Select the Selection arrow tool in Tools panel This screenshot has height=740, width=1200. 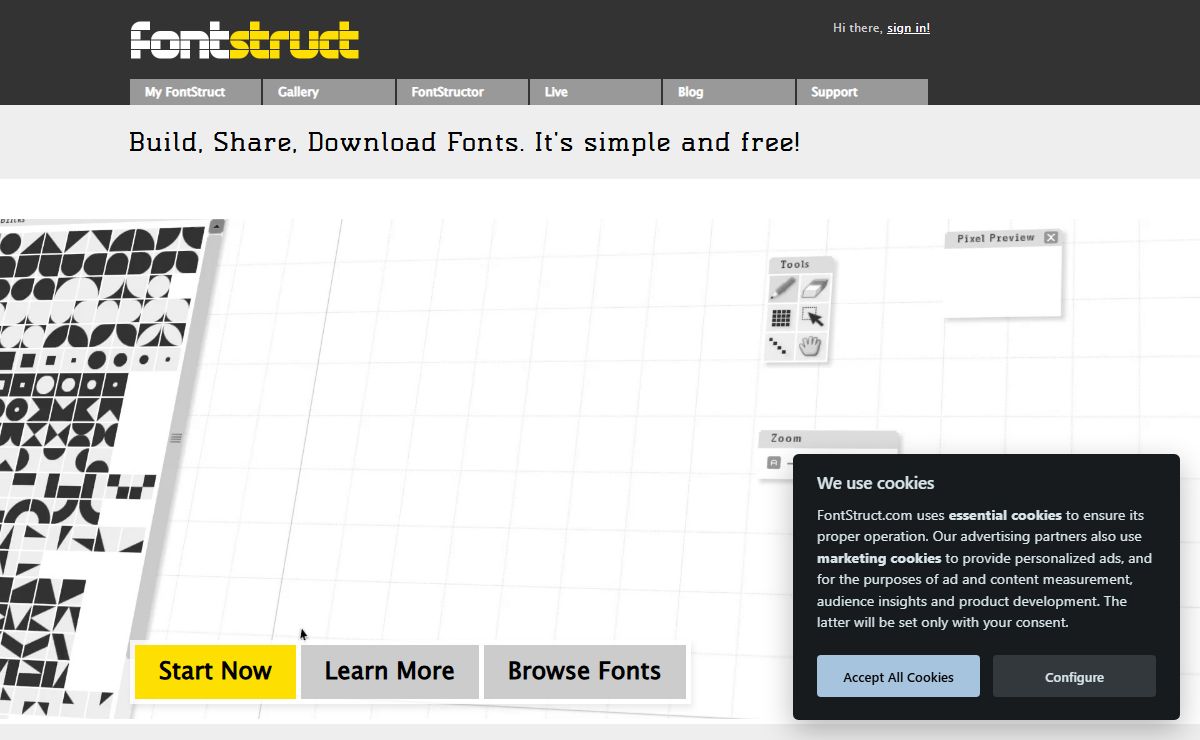click(x=813, y=318)
